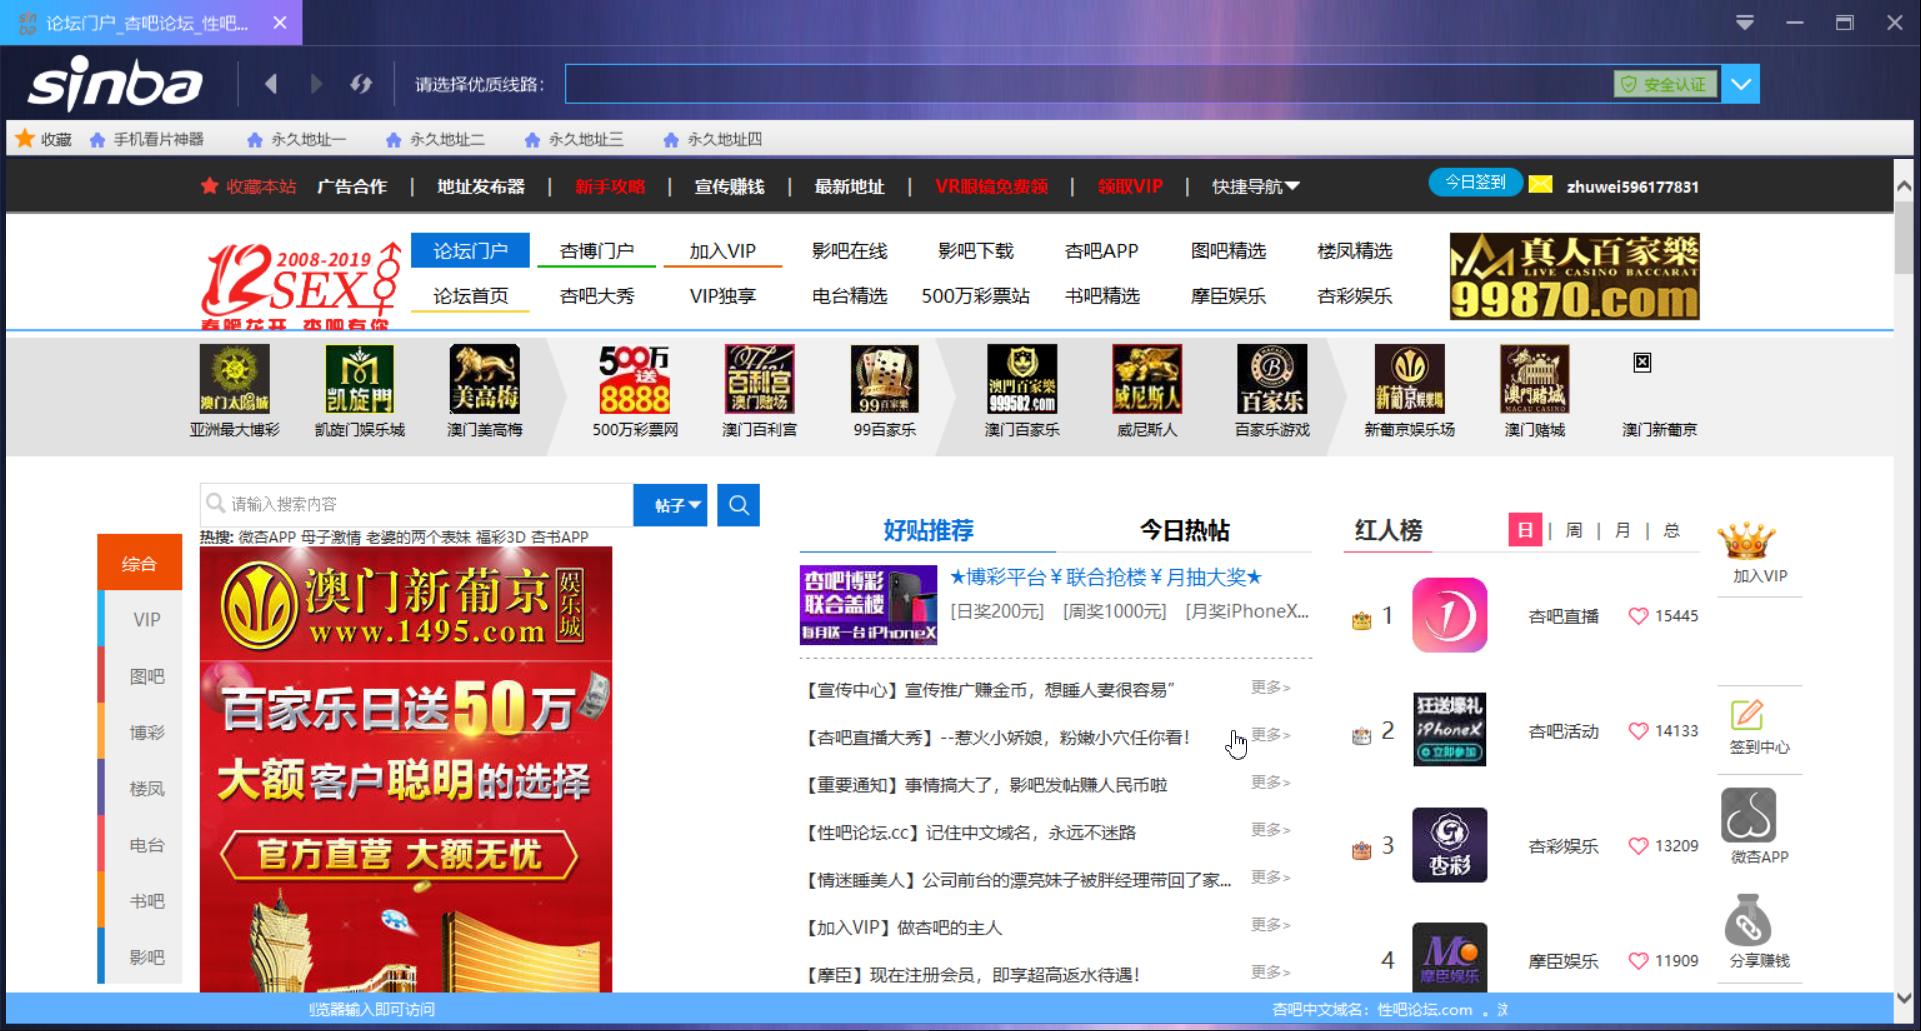Open the 广告合作 link
Screen dimensions: 1921x1031
(x=352, y=186)
